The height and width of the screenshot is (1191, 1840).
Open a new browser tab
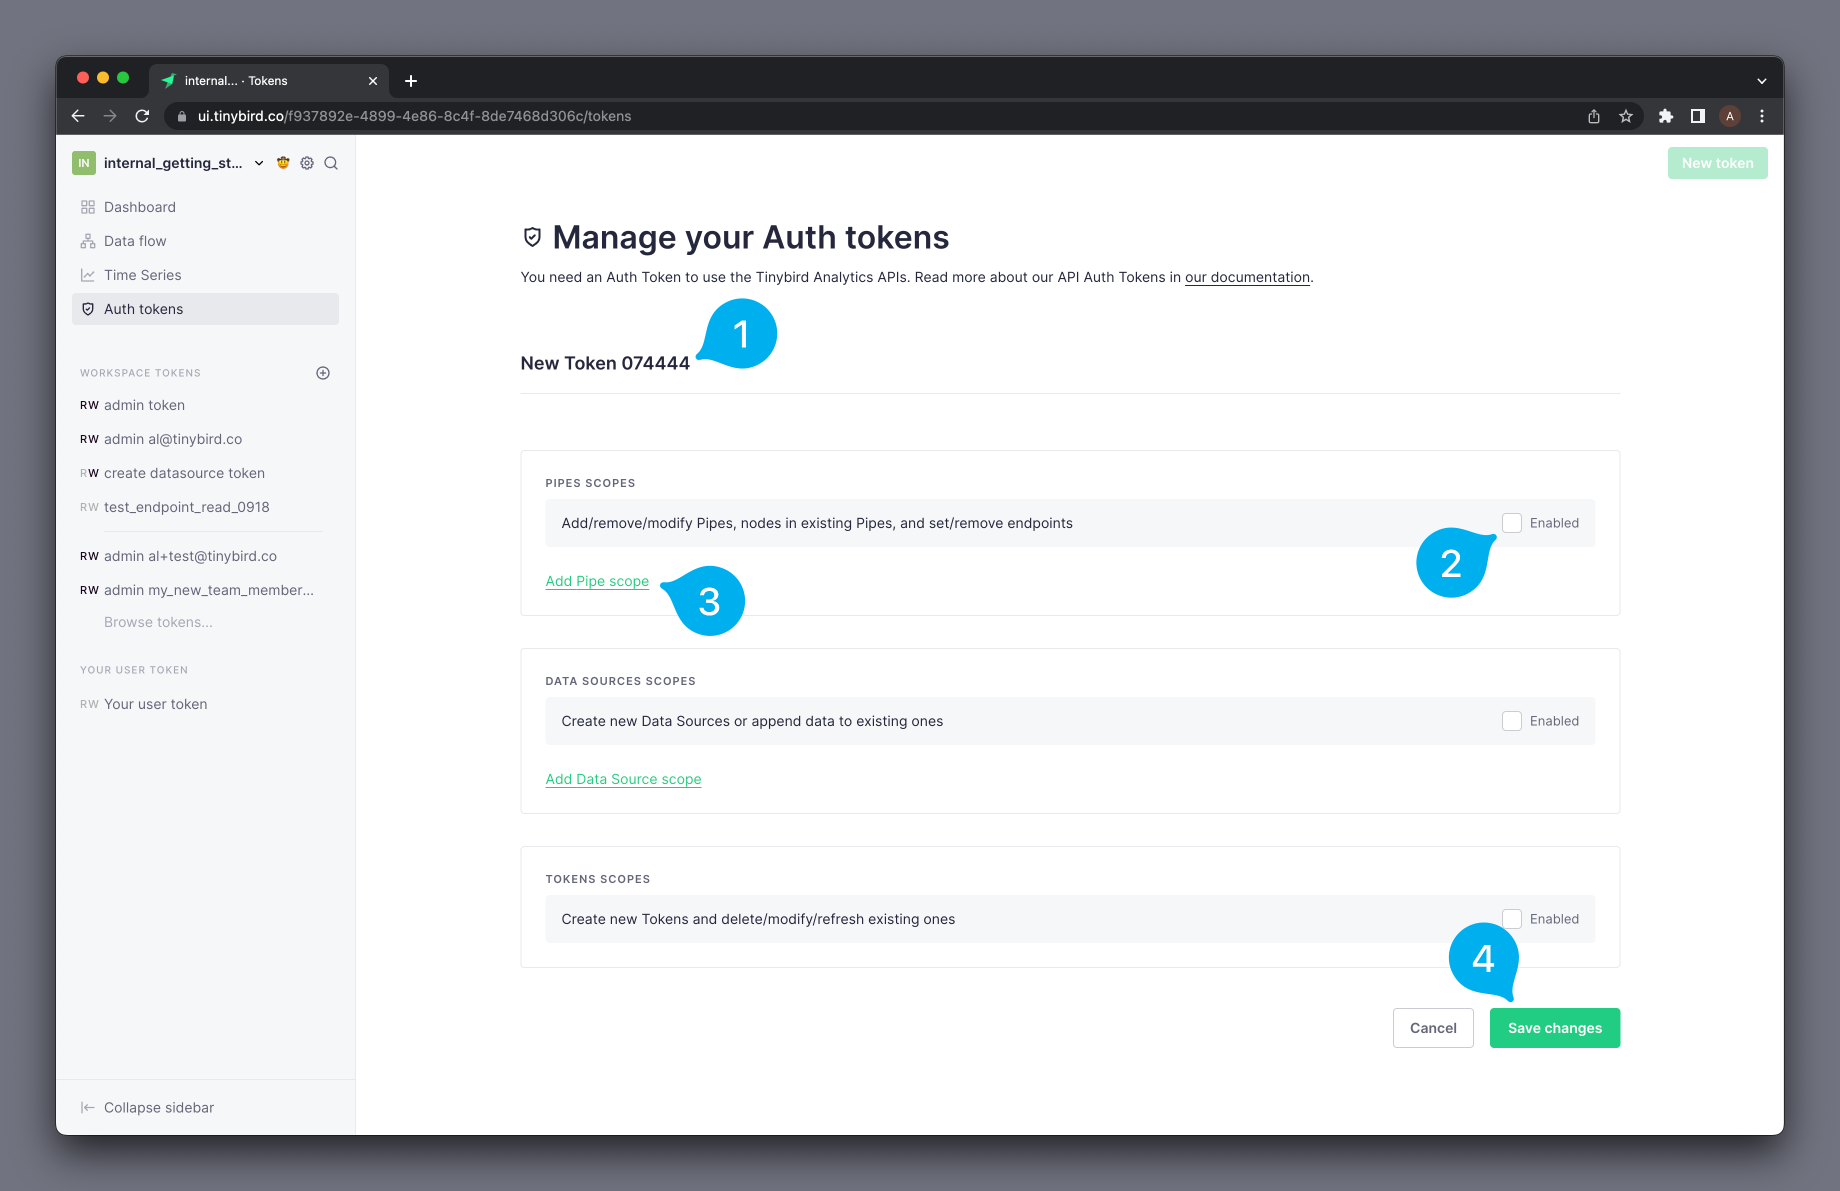click(411, 81)
